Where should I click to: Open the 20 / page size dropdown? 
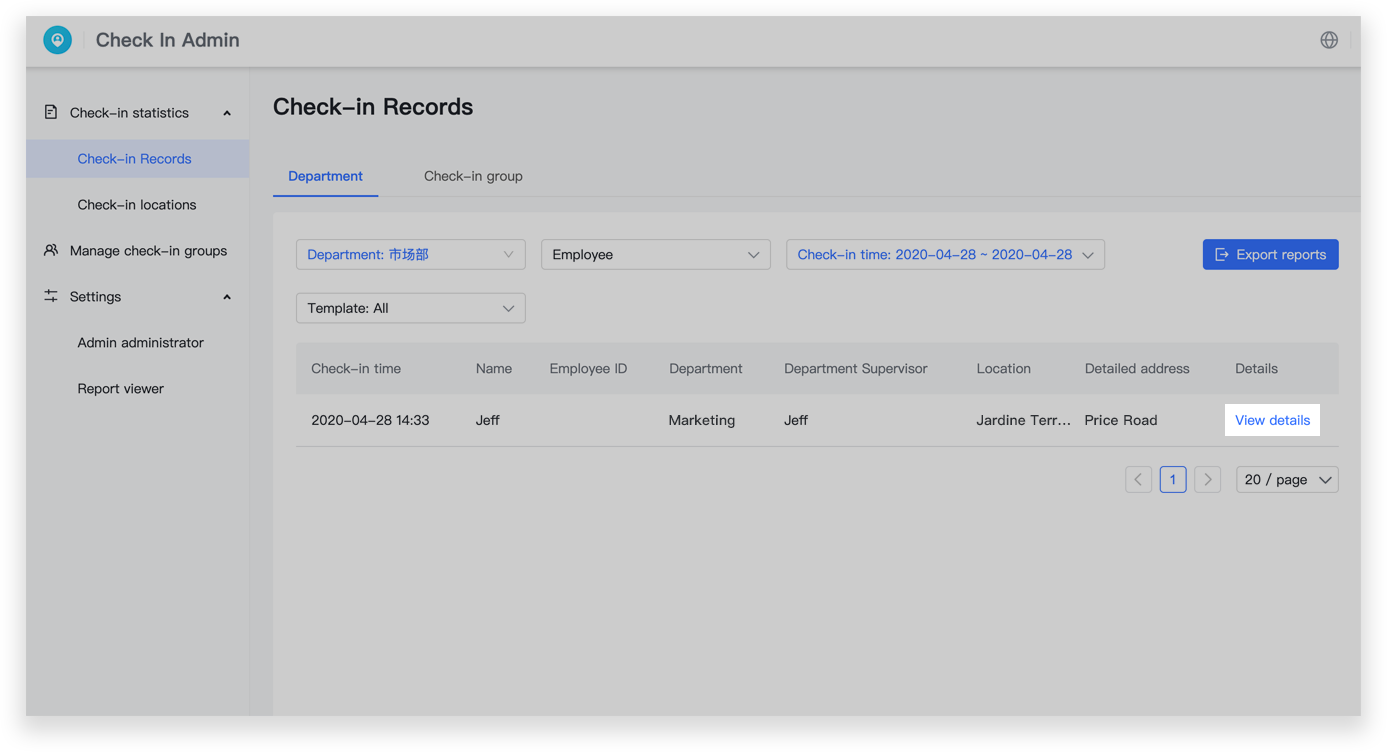point(1287,480)
